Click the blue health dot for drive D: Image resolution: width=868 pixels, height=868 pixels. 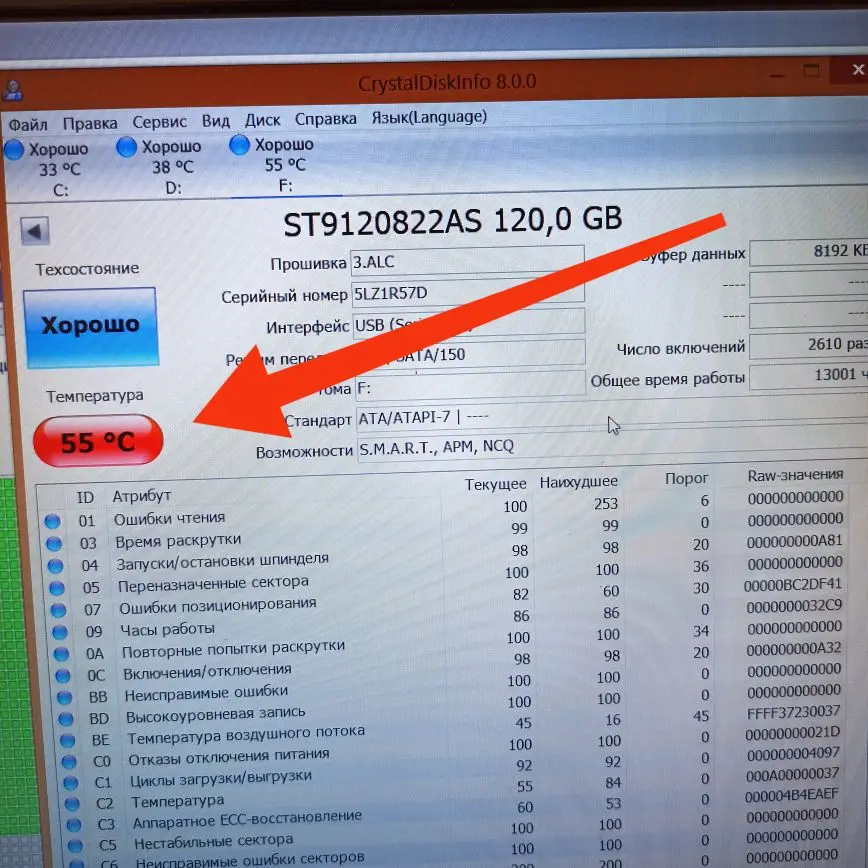click(127, 147)
